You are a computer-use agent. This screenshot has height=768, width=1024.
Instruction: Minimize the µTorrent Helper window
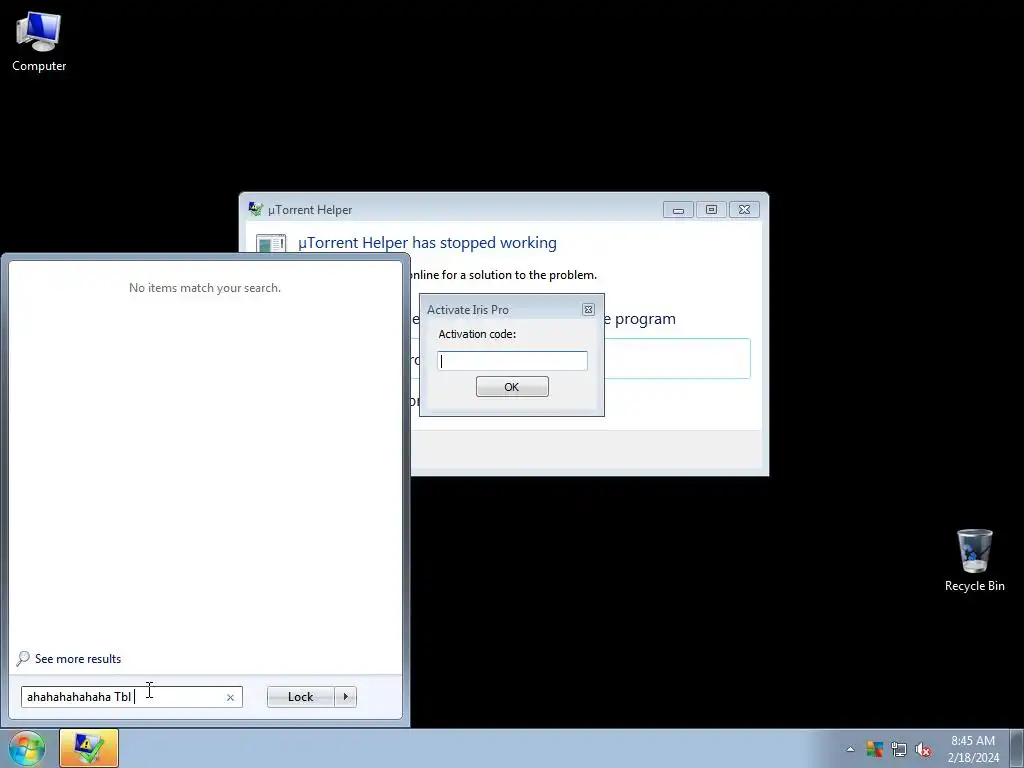[x=678, y=210]
